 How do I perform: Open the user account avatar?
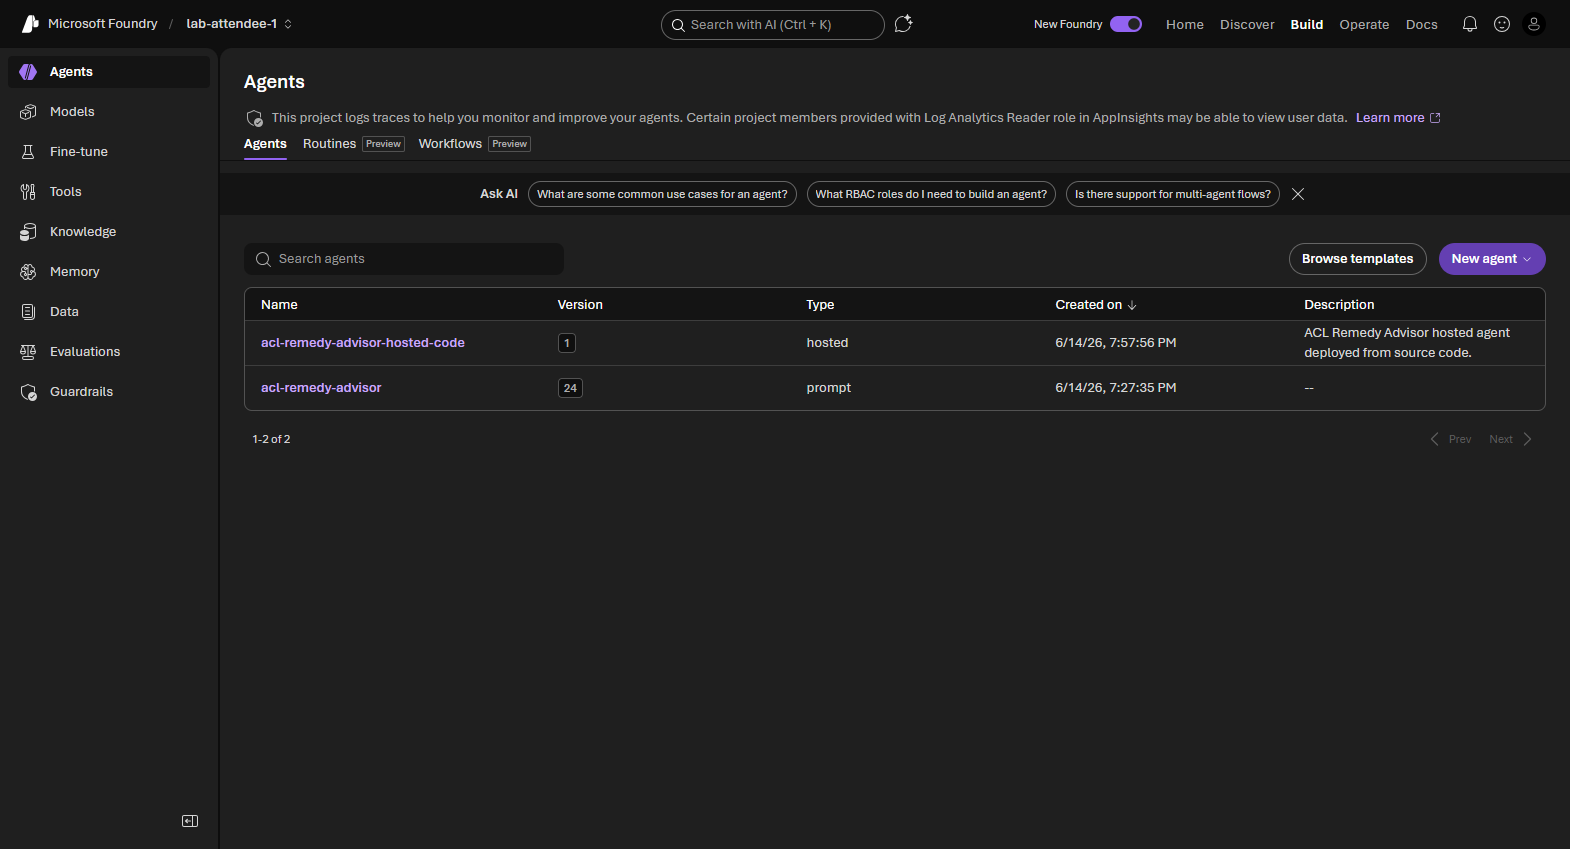pos(1534,24)
